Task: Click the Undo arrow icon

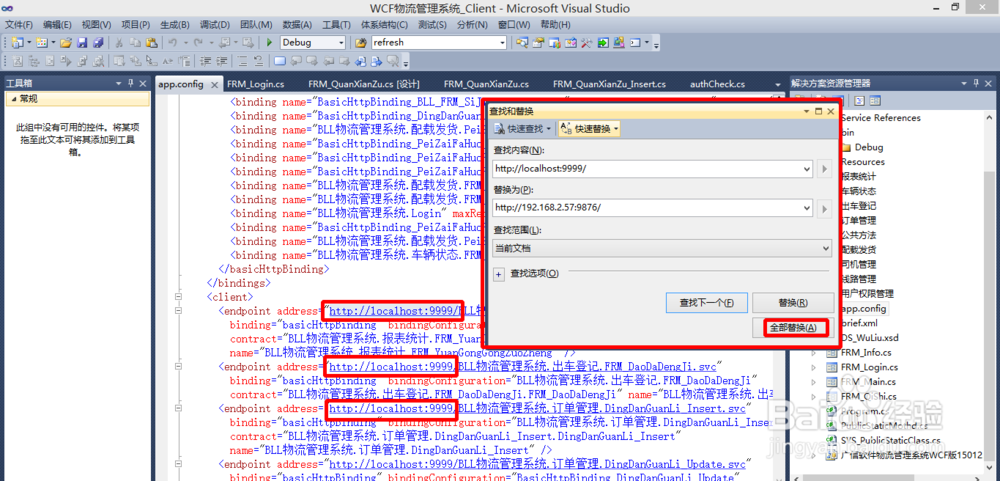Action: point(172,43)
